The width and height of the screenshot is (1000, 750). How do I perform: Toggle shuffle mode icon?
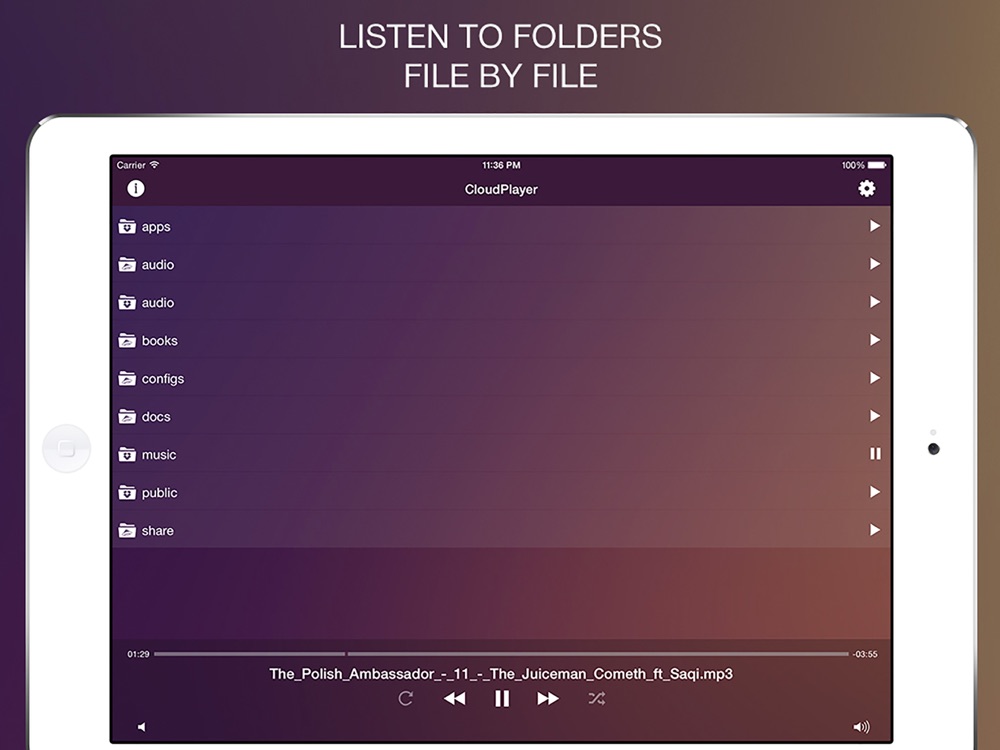click(597, 698)
